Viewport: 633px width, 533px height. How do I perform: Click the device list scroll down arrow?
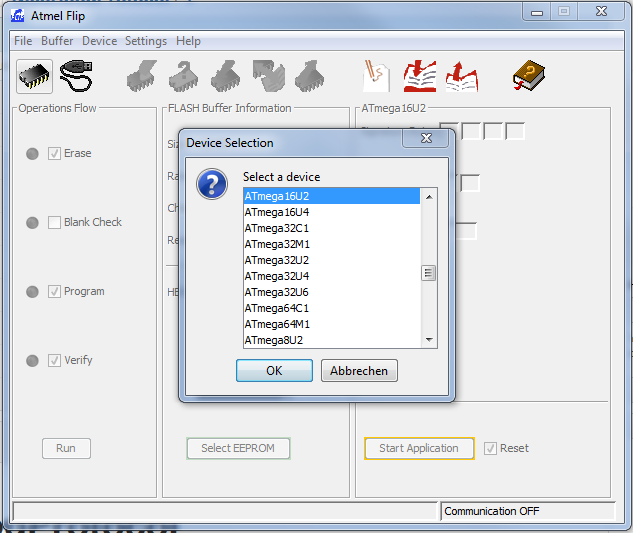coord(429,340)
